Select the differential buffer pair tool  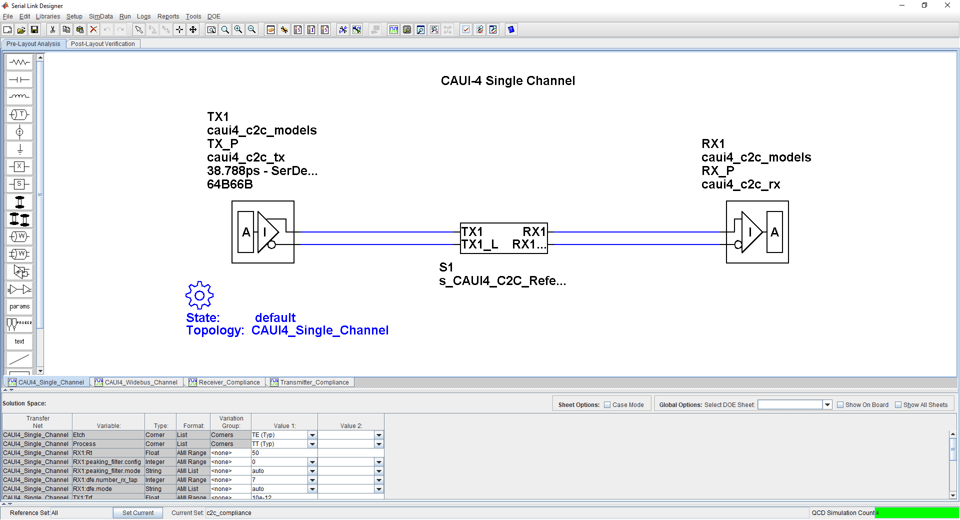tap(20, 289)
